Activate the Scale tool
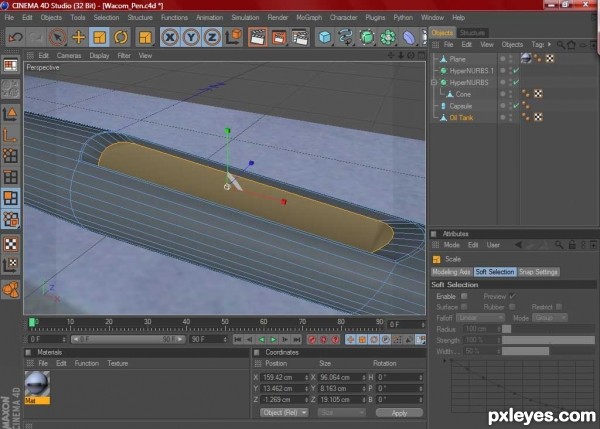This screenshot has width=600, height=429. pyautogui.click(x=99, y=38)
